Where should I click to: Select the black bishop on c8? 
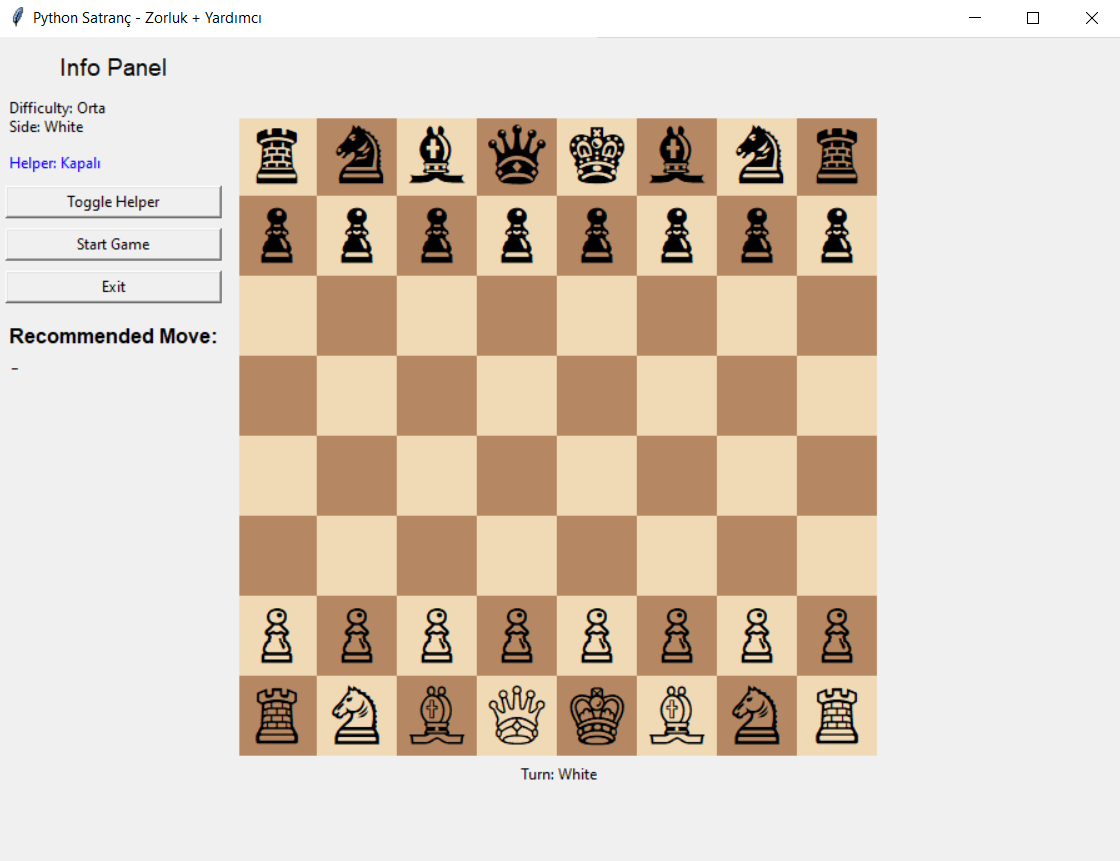(437, 156)
